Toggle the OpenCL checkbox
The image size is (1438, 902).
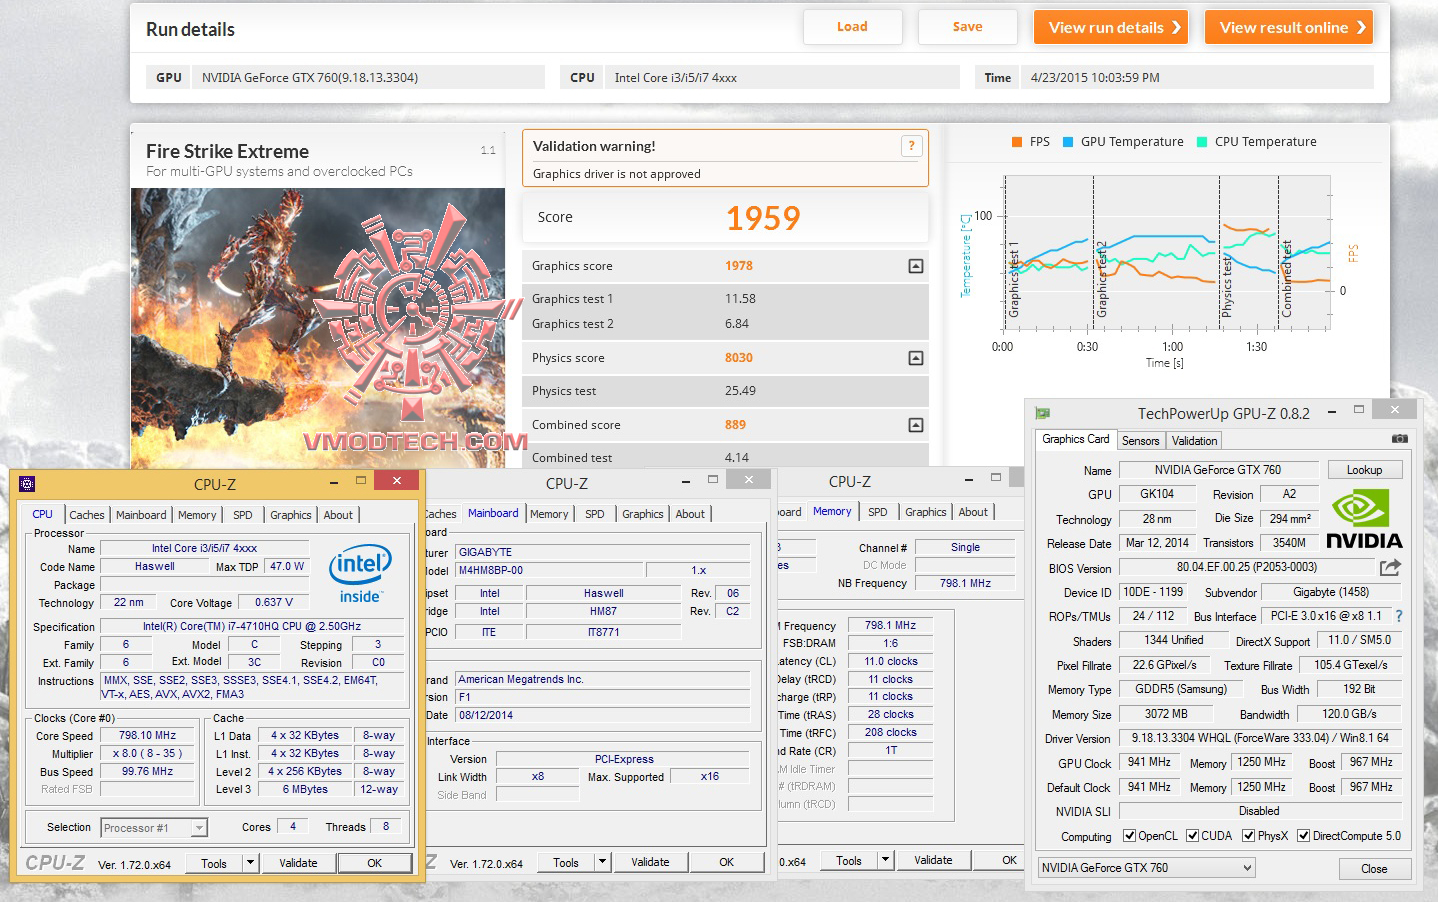tap(1129, 836)
